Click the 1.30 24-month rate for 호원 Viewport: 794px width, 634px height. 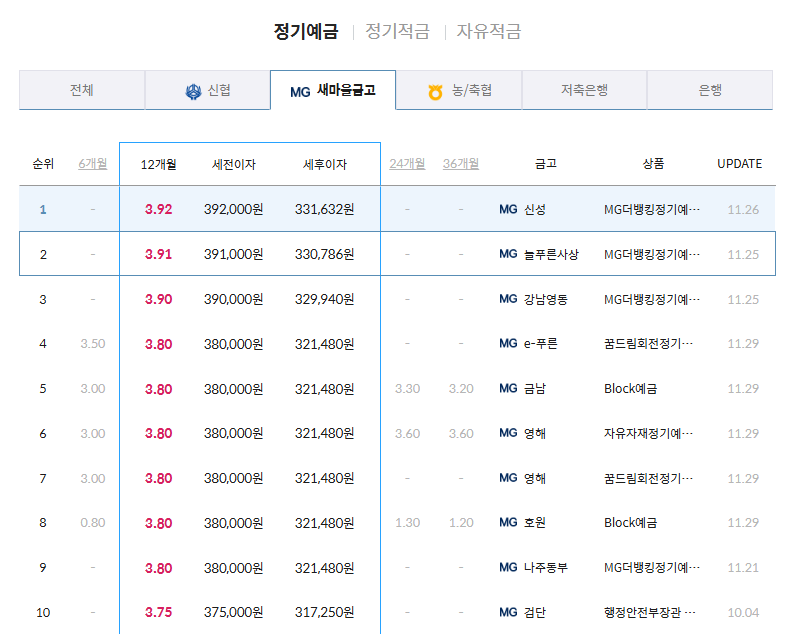[x=407, y=523]
